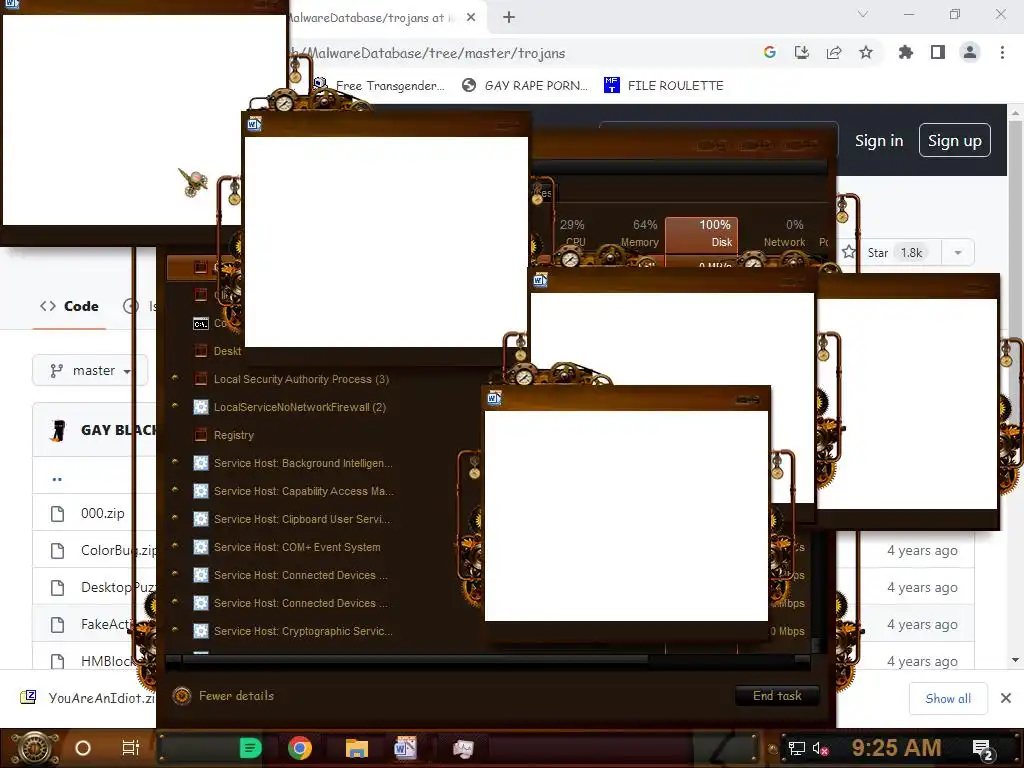
Task: Open the FILE ROULETTE bookmark
Action: (664, 85)
